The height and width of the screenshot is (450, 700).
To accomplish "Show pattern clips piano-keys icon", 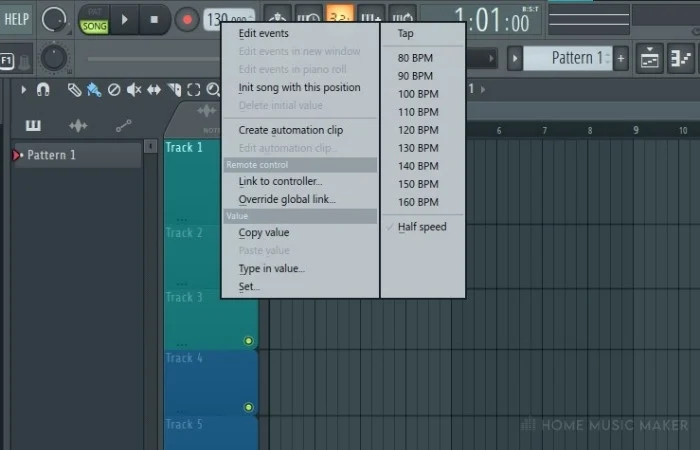I will [33, 126].
